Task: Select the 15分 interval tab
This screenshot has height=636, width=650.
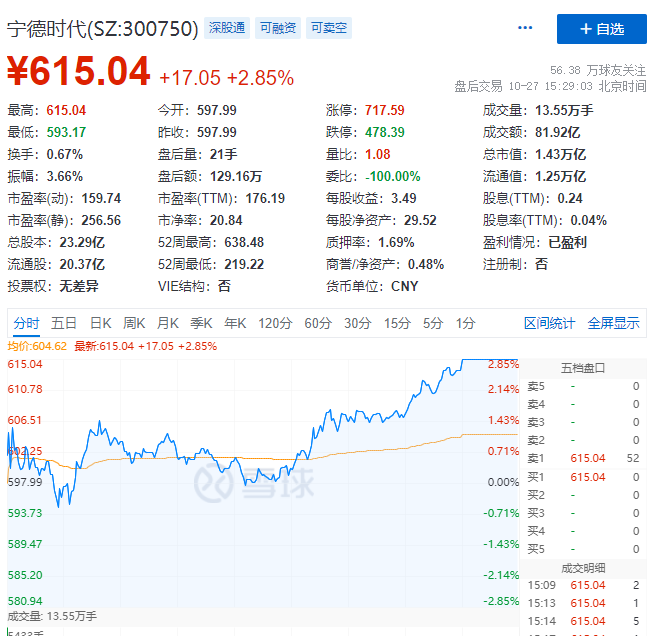Action: tap(397, 323)
